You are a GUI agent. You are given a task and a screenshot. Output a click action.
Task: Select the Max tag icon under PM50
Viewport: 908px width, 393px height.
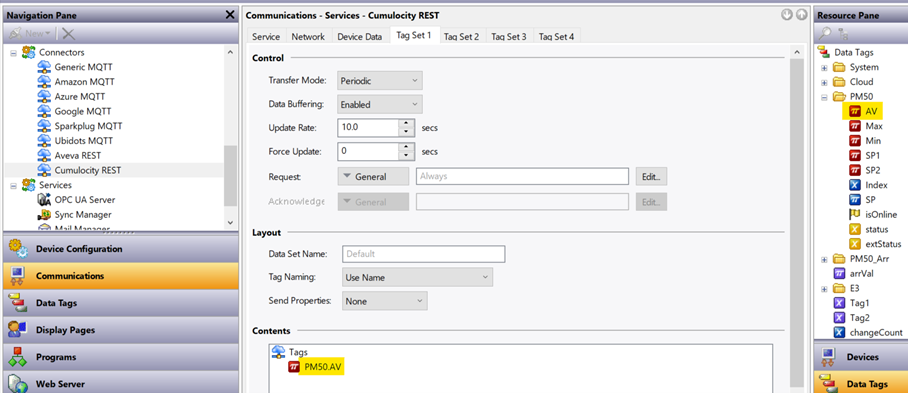click(x=855, y=126)
